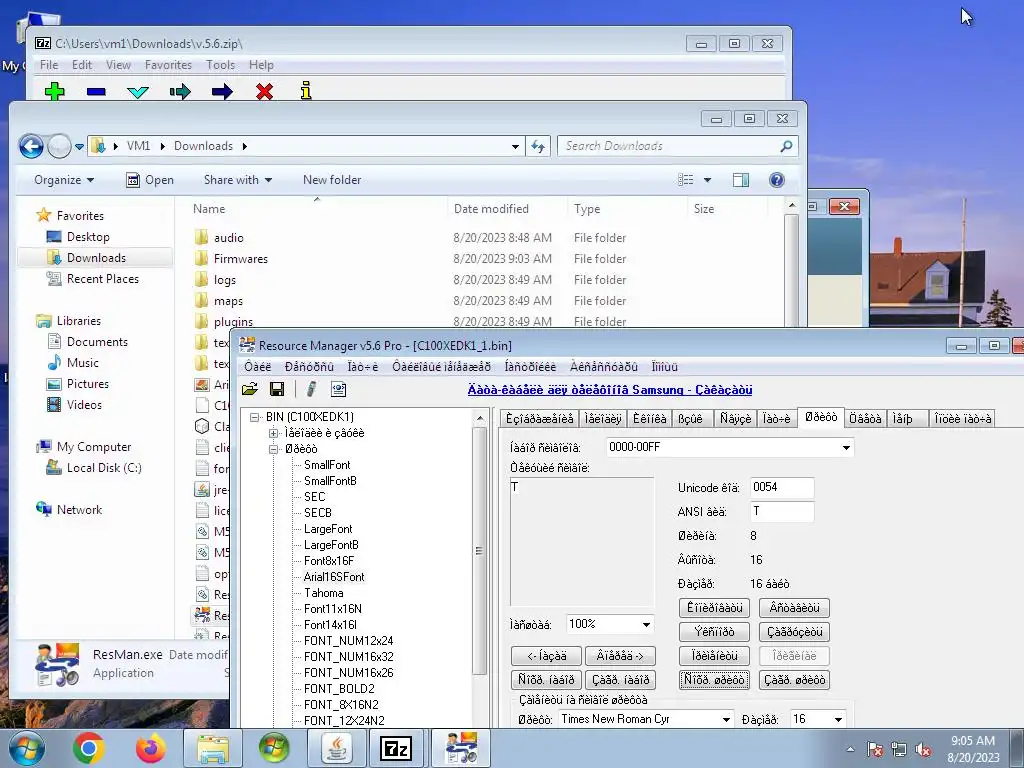The height and width of the screenshot is (768, 1024).
Task: Open the File menu in 7-Zip
Action: pos(49,65)
